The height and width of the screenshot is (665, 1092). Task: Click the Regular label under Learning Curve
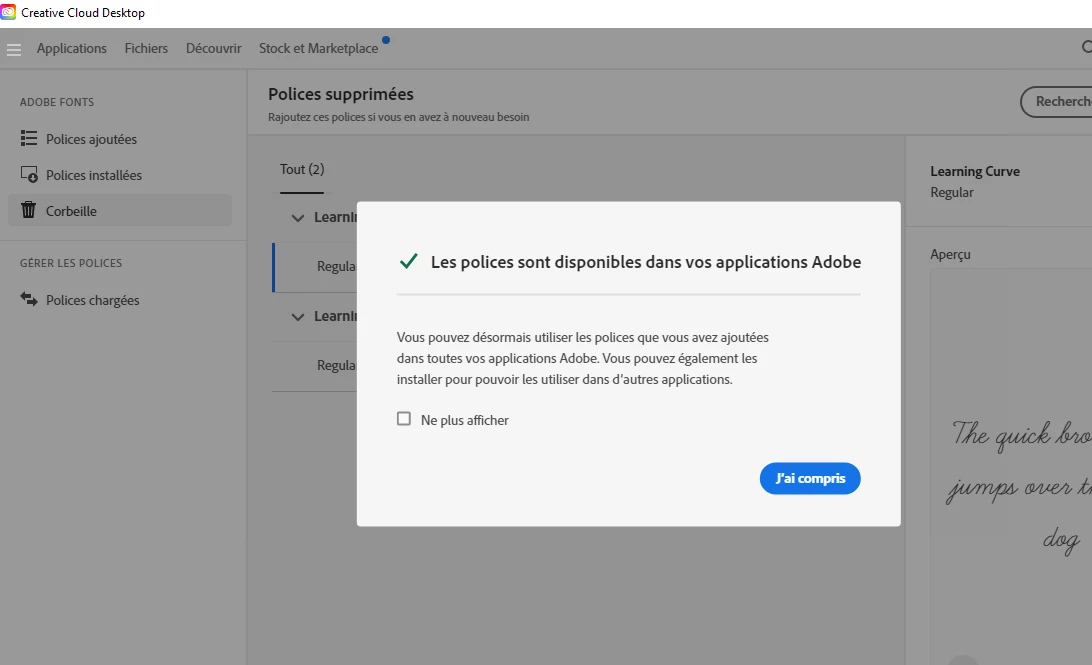click(952, 192)
